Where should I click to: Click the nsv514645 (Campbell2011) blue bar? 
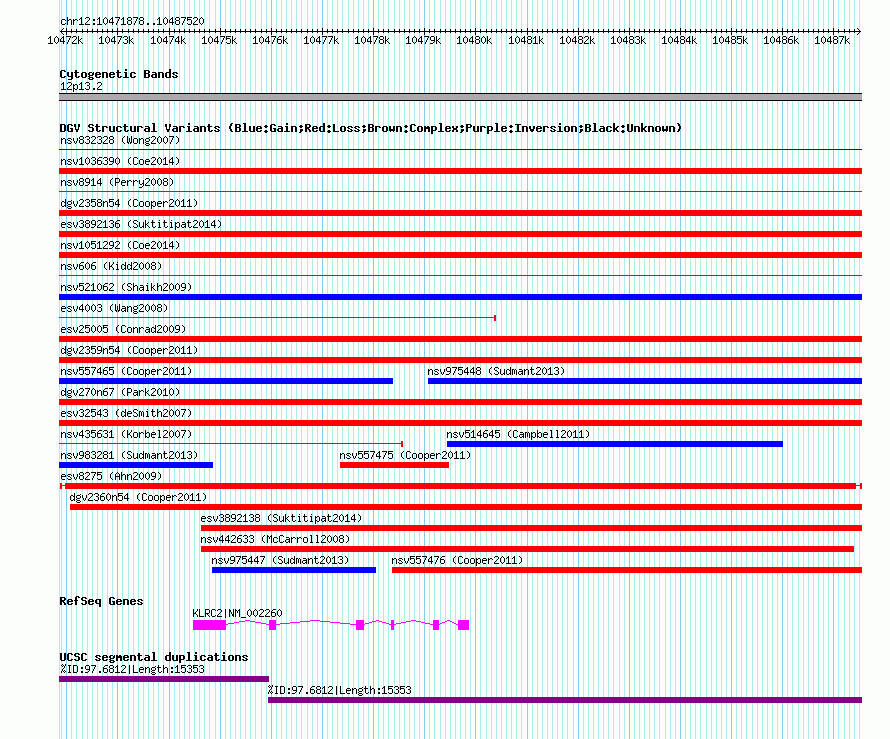615,444
